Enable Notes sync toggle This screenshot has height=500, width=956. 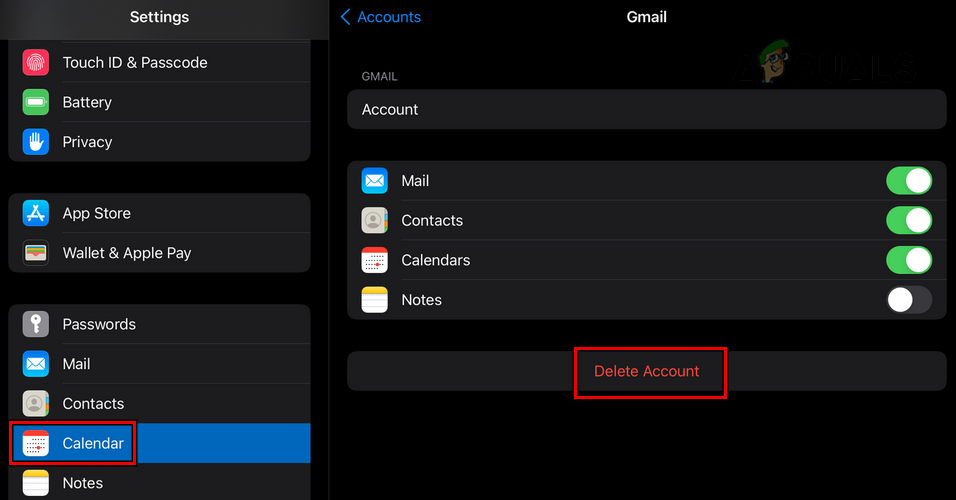pyautogui.click(x=908, y=299)
